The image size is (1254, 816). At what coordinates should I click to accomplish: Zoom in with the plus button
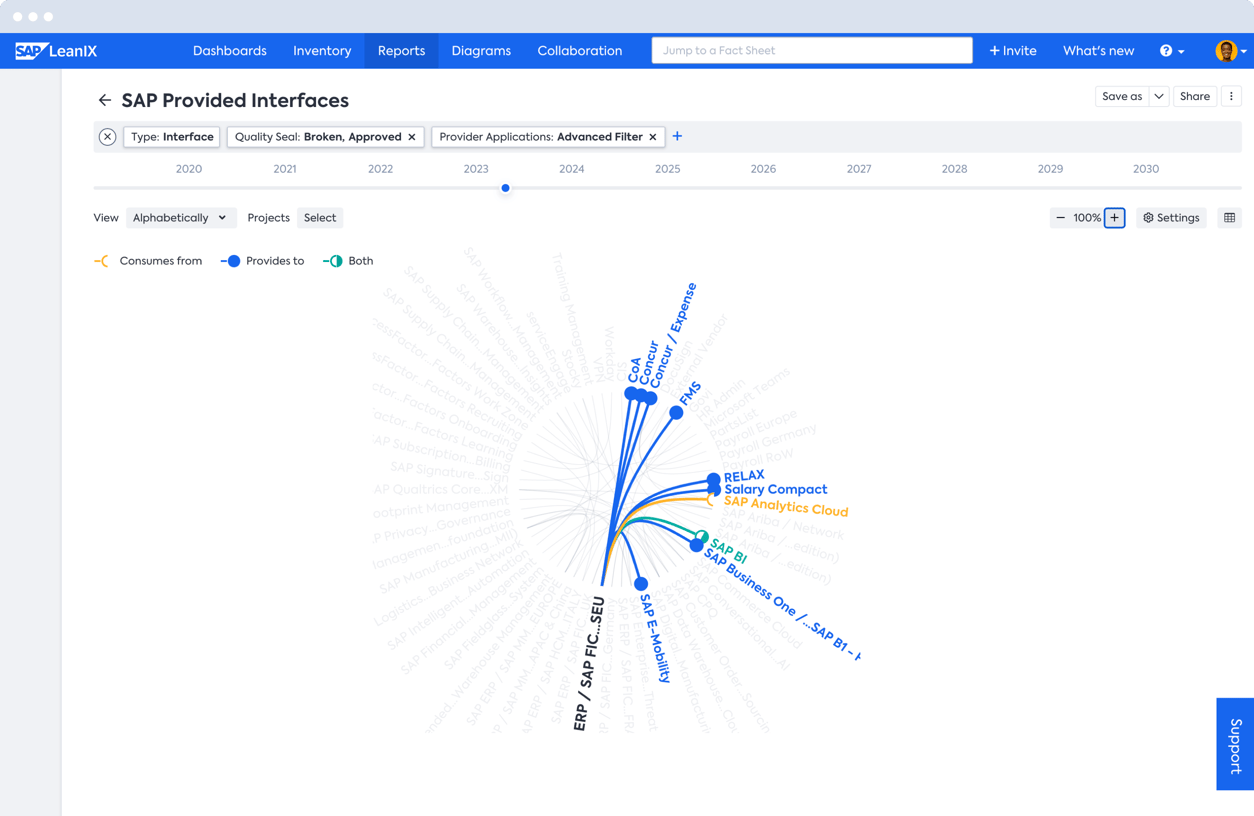(1114, 218)
